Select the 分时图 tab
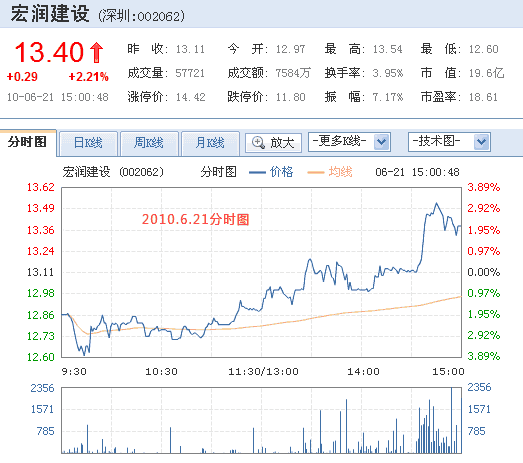523x463 pixels. 28,142
